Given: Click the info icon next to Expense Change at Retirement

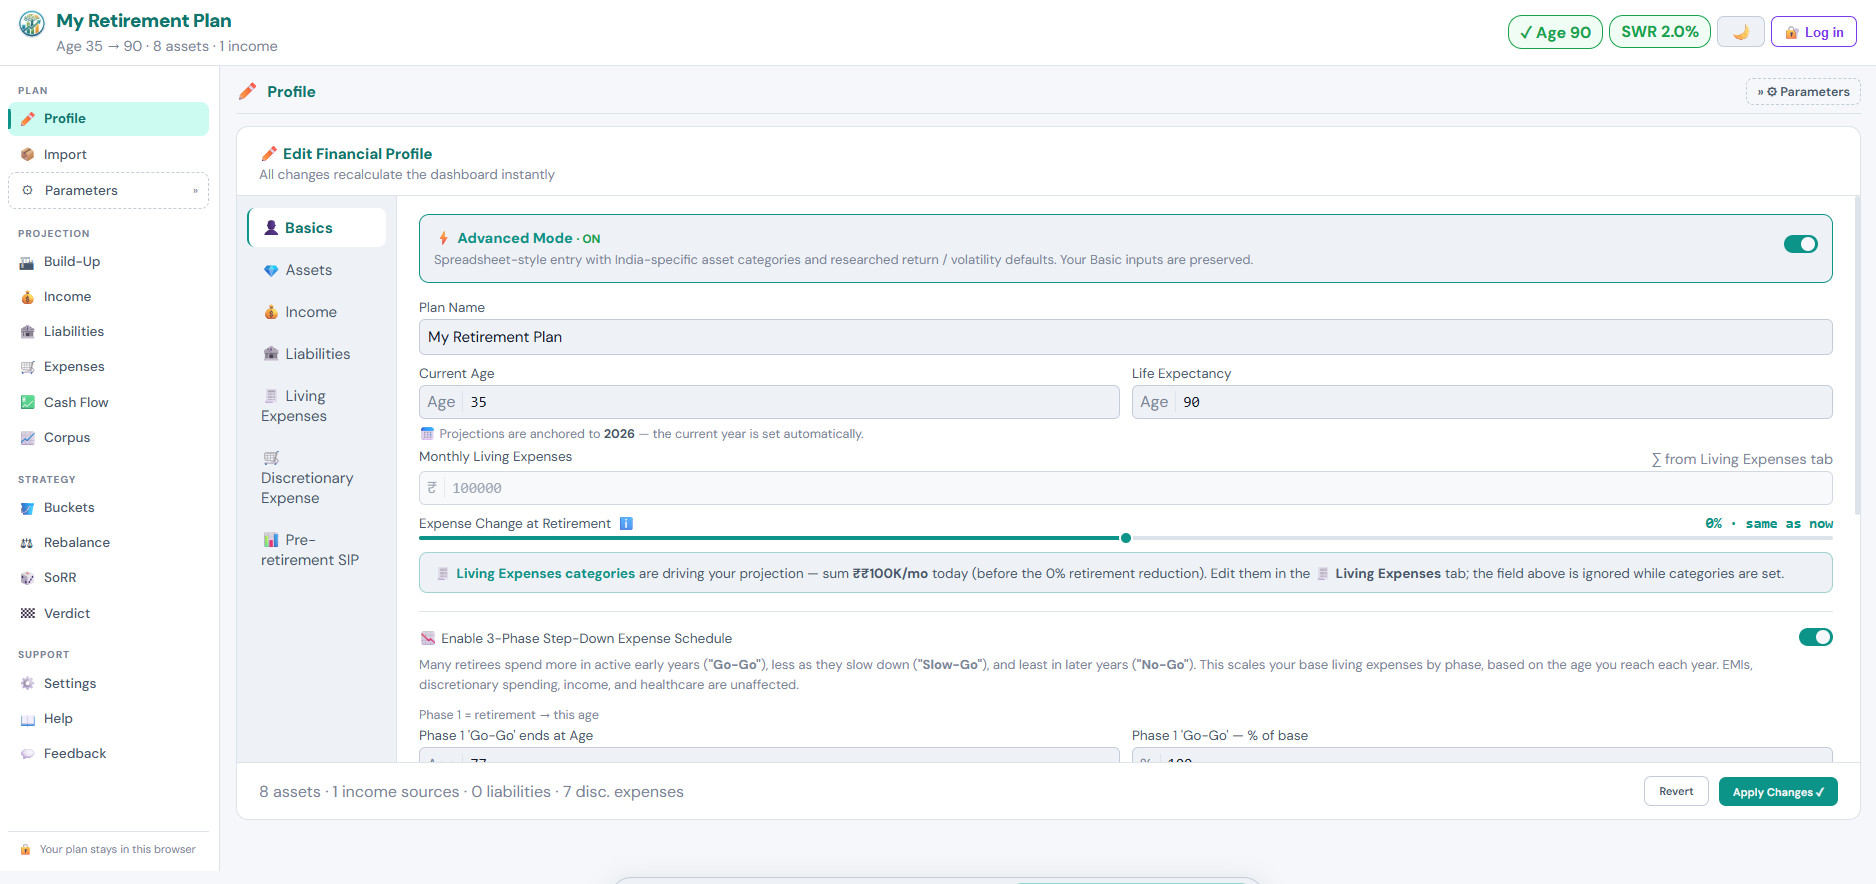Looking at the screenshot, I should tap(626, 524).
